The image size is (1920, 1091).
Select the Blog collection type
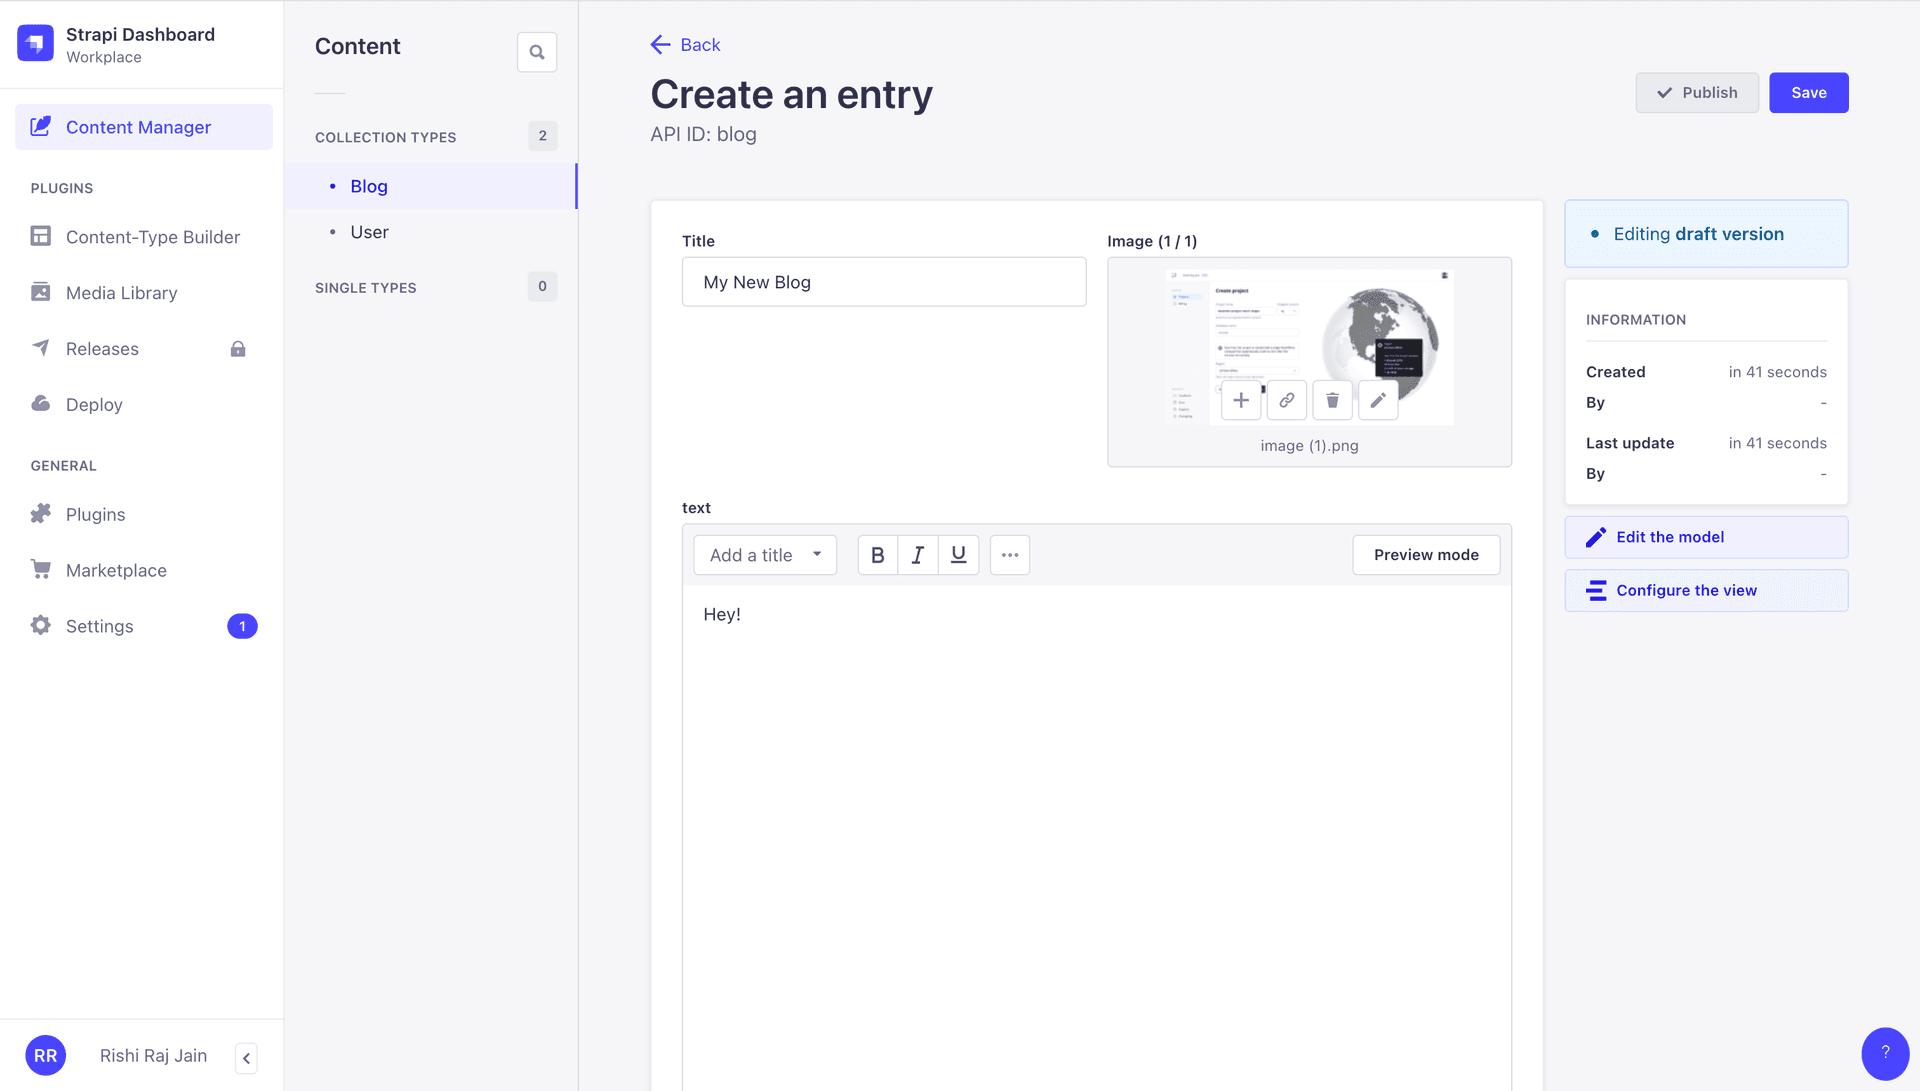tap(368, 186)
